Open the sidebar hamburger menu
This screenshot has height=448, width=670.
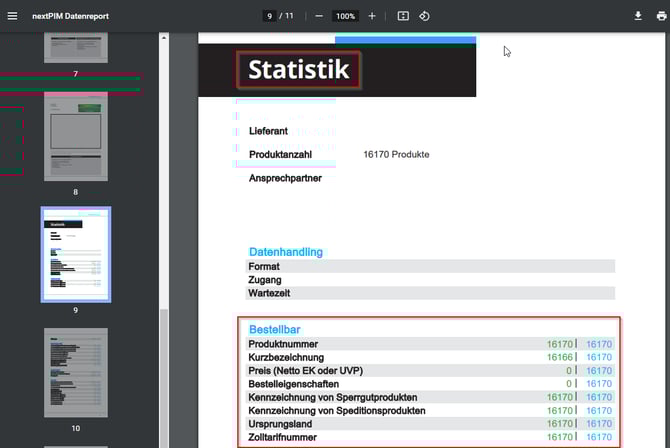tap(13, 16)
